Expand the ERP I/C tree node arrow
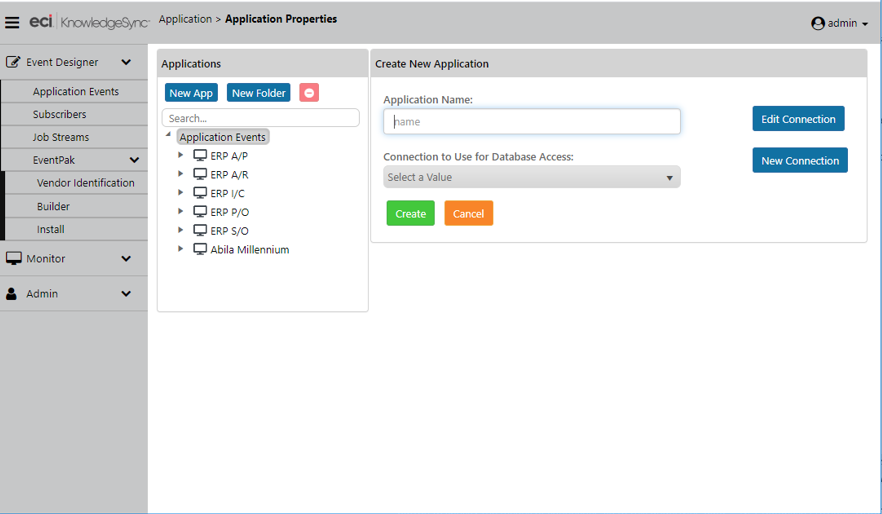 click(181, 192)
